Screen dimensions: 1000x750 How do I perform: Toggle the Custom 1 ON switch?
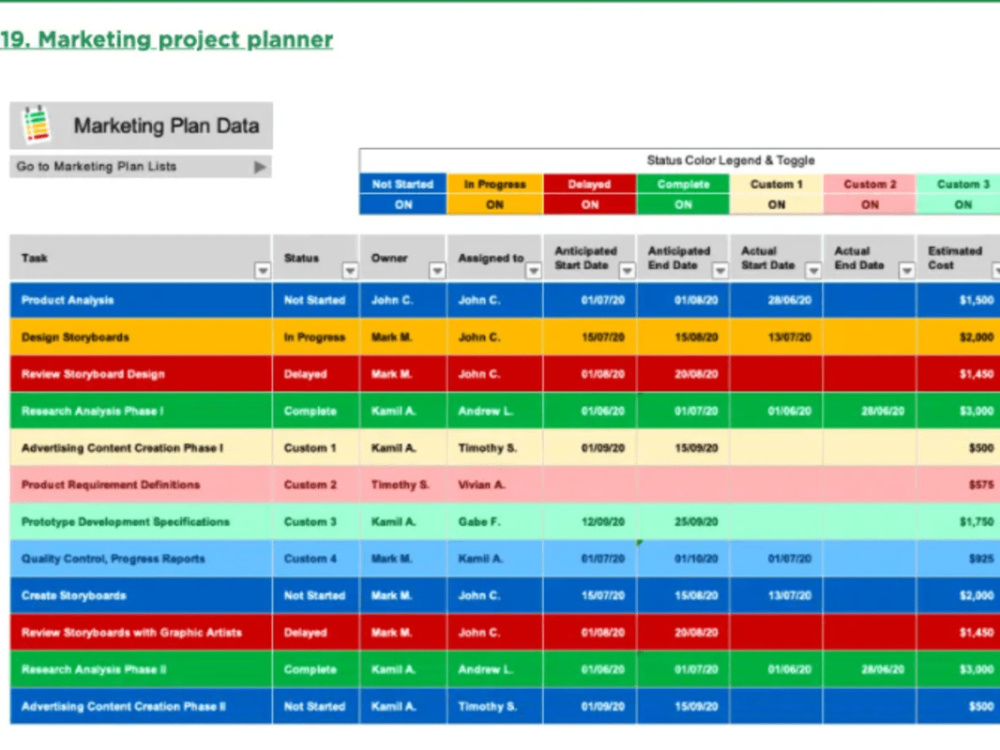[x=776, y=205]
